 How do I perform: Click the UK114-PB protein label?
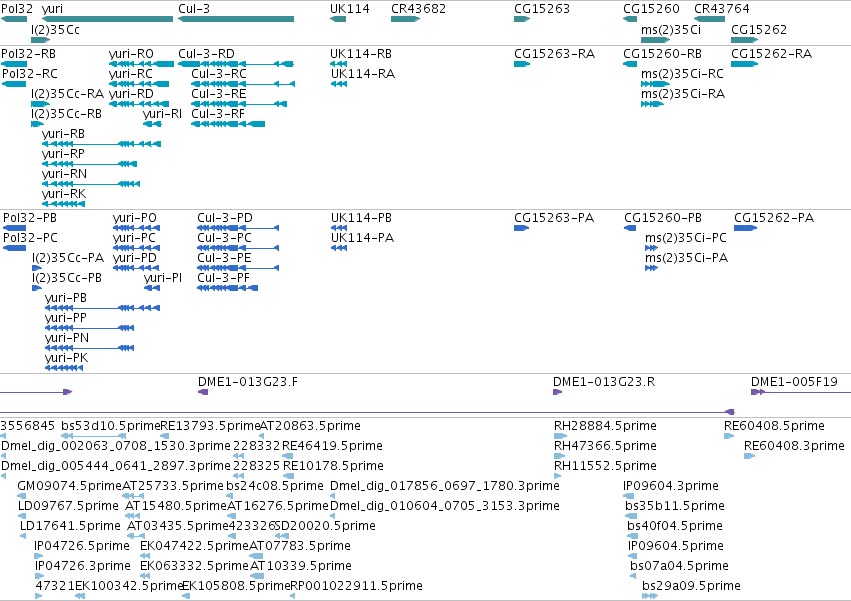tap(361, 218)
